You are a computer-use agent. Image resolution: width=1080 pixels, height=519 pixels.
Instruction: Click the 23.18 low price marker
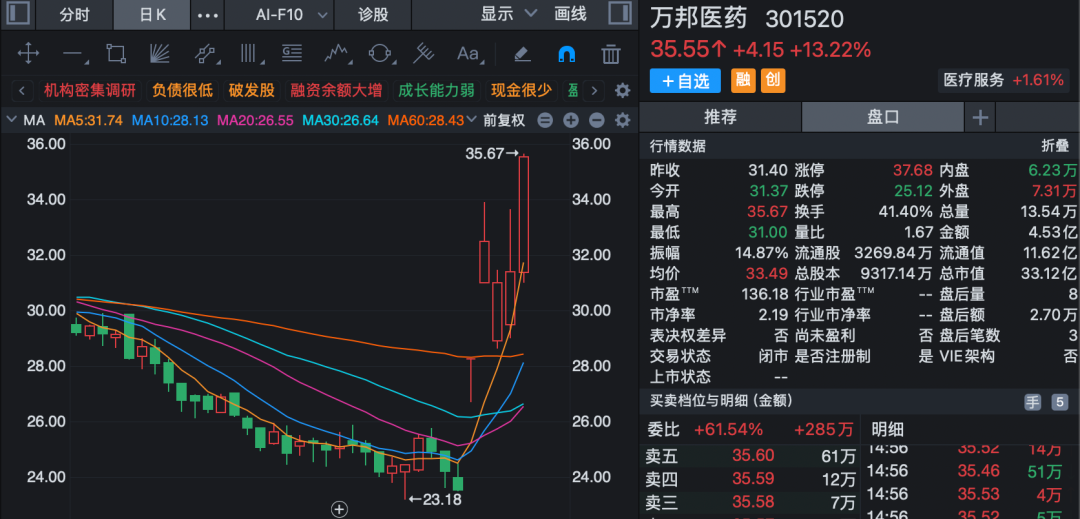click(x=435, y=500)
